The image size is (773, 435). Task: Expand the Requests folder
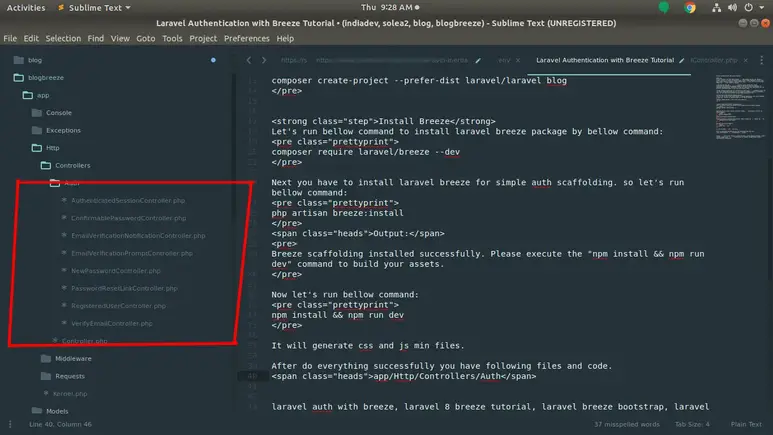click(x=45, y=376)
